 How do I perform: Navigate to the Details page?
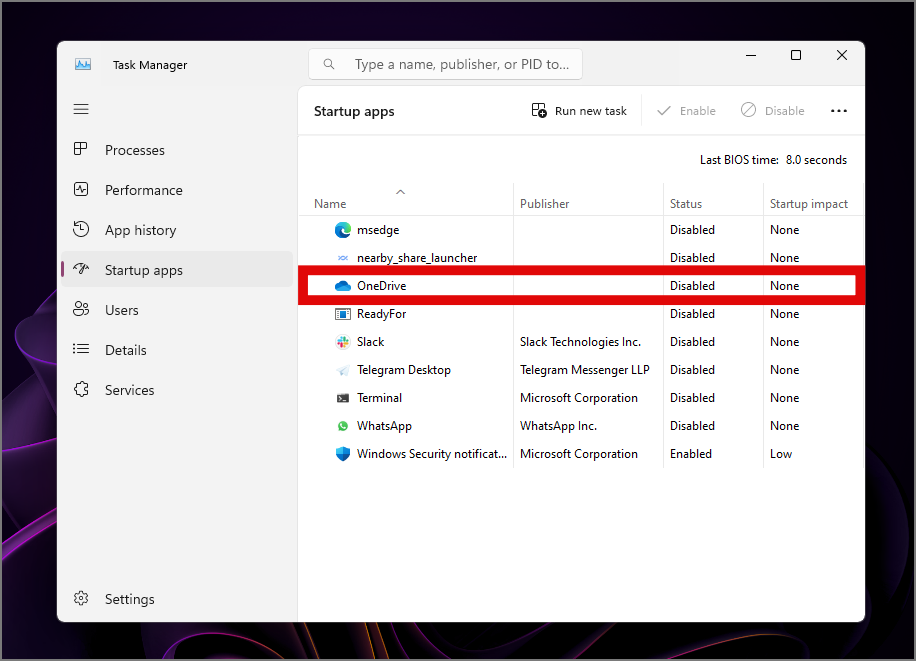click(x=177, y=350)
